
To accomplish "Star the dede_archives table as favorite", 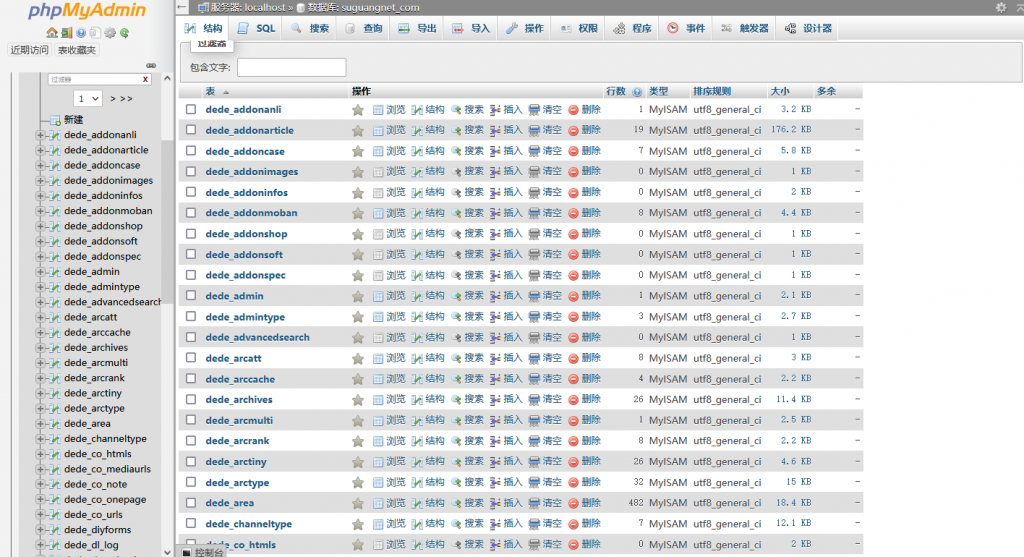I will point(358,400).
